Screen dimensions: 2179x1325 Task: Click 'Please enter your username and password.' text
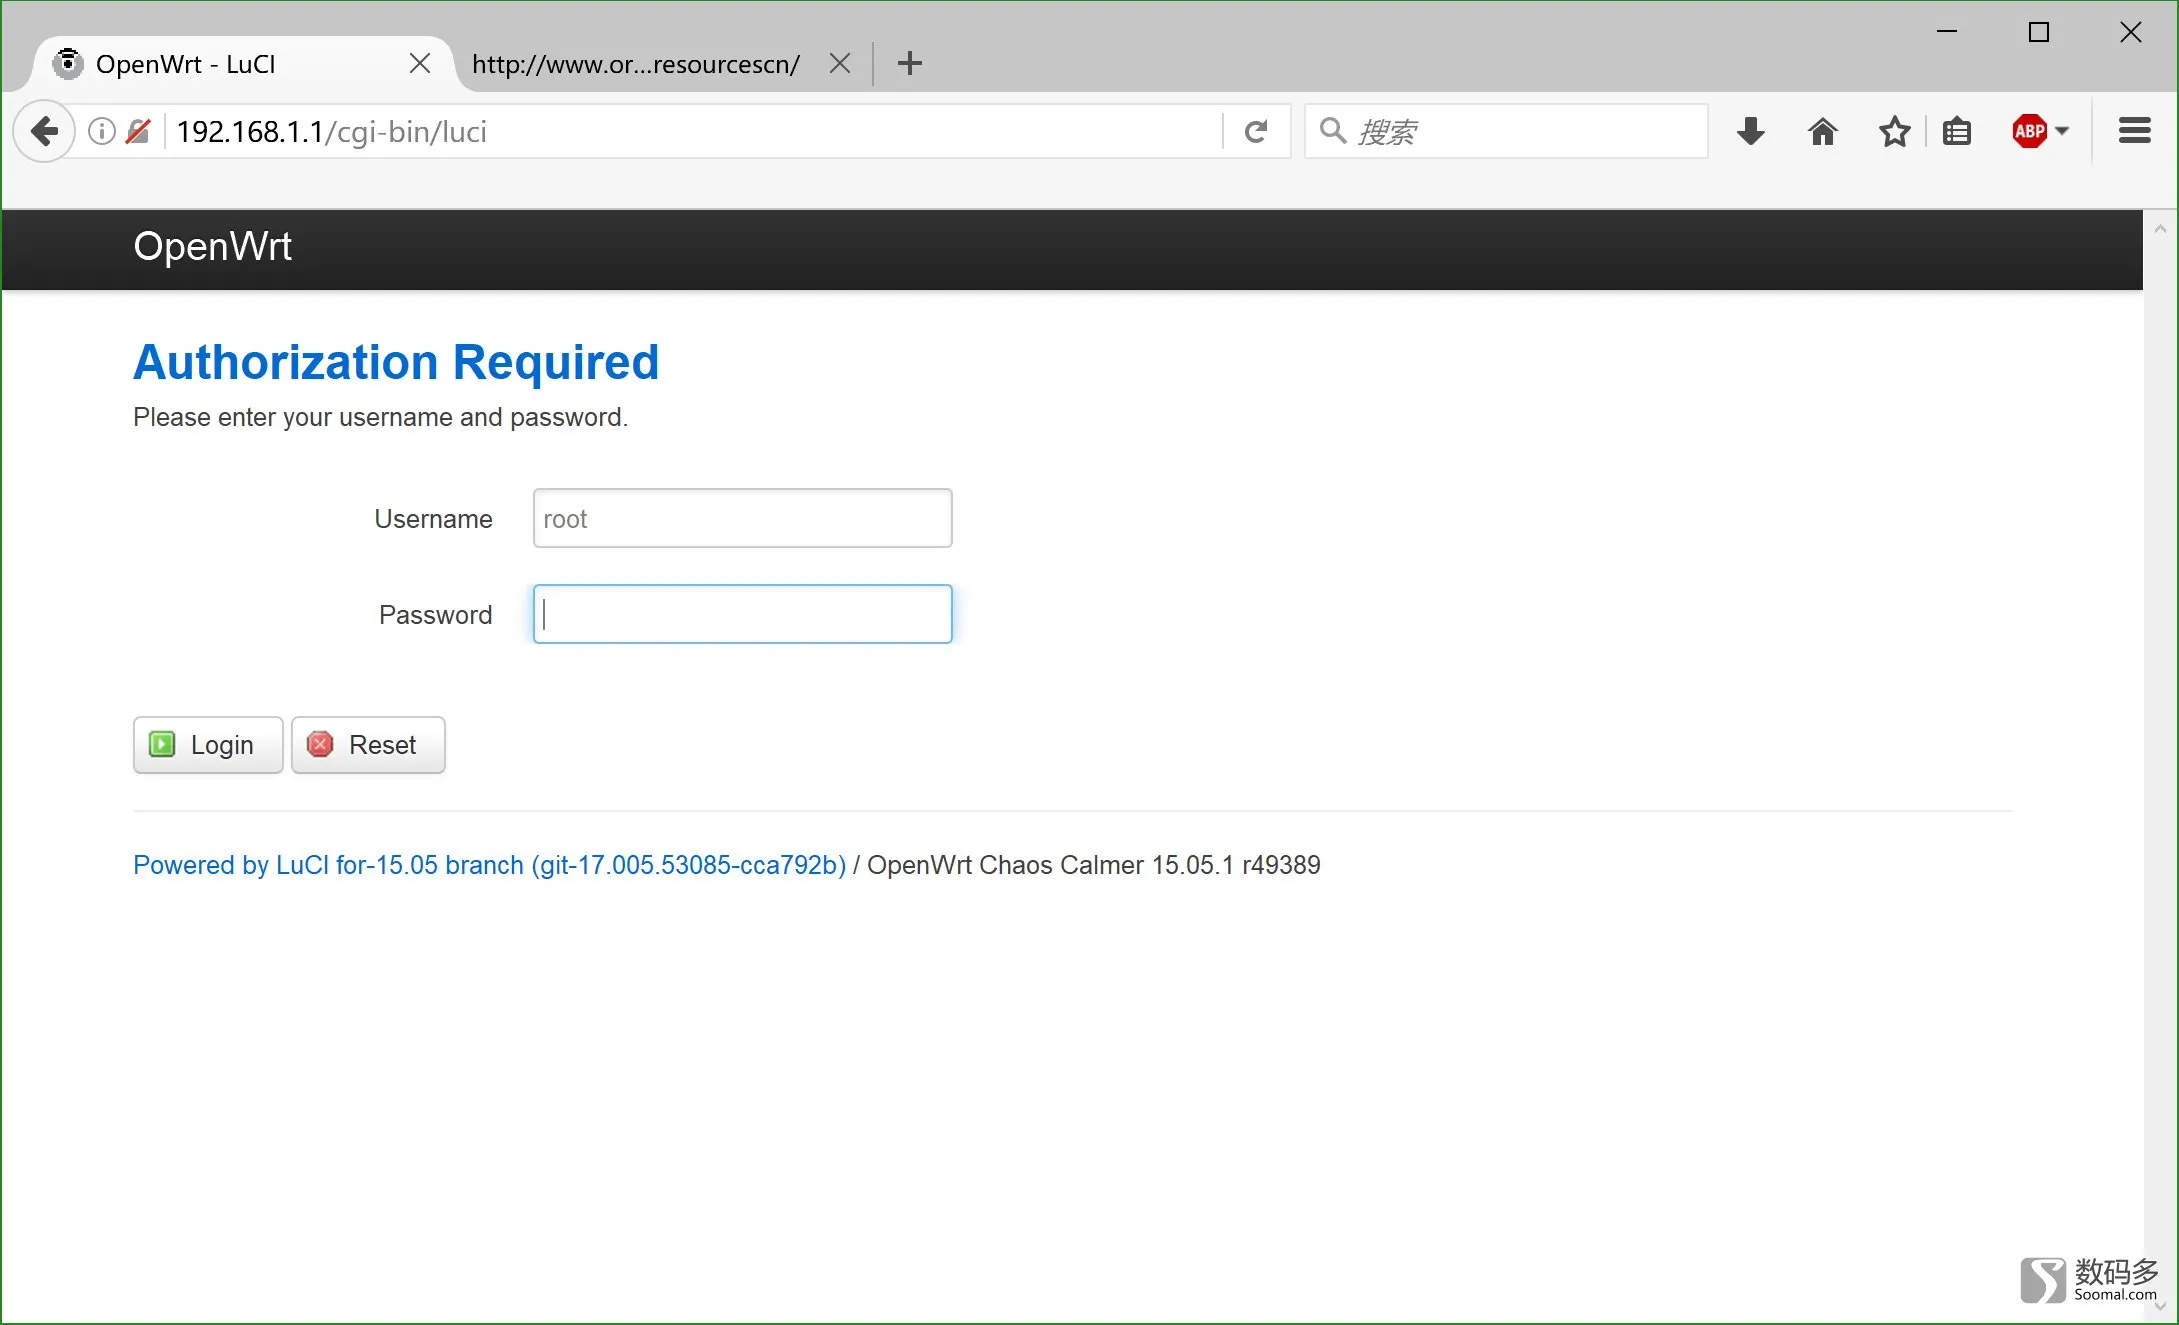click(x=381, y=417)
